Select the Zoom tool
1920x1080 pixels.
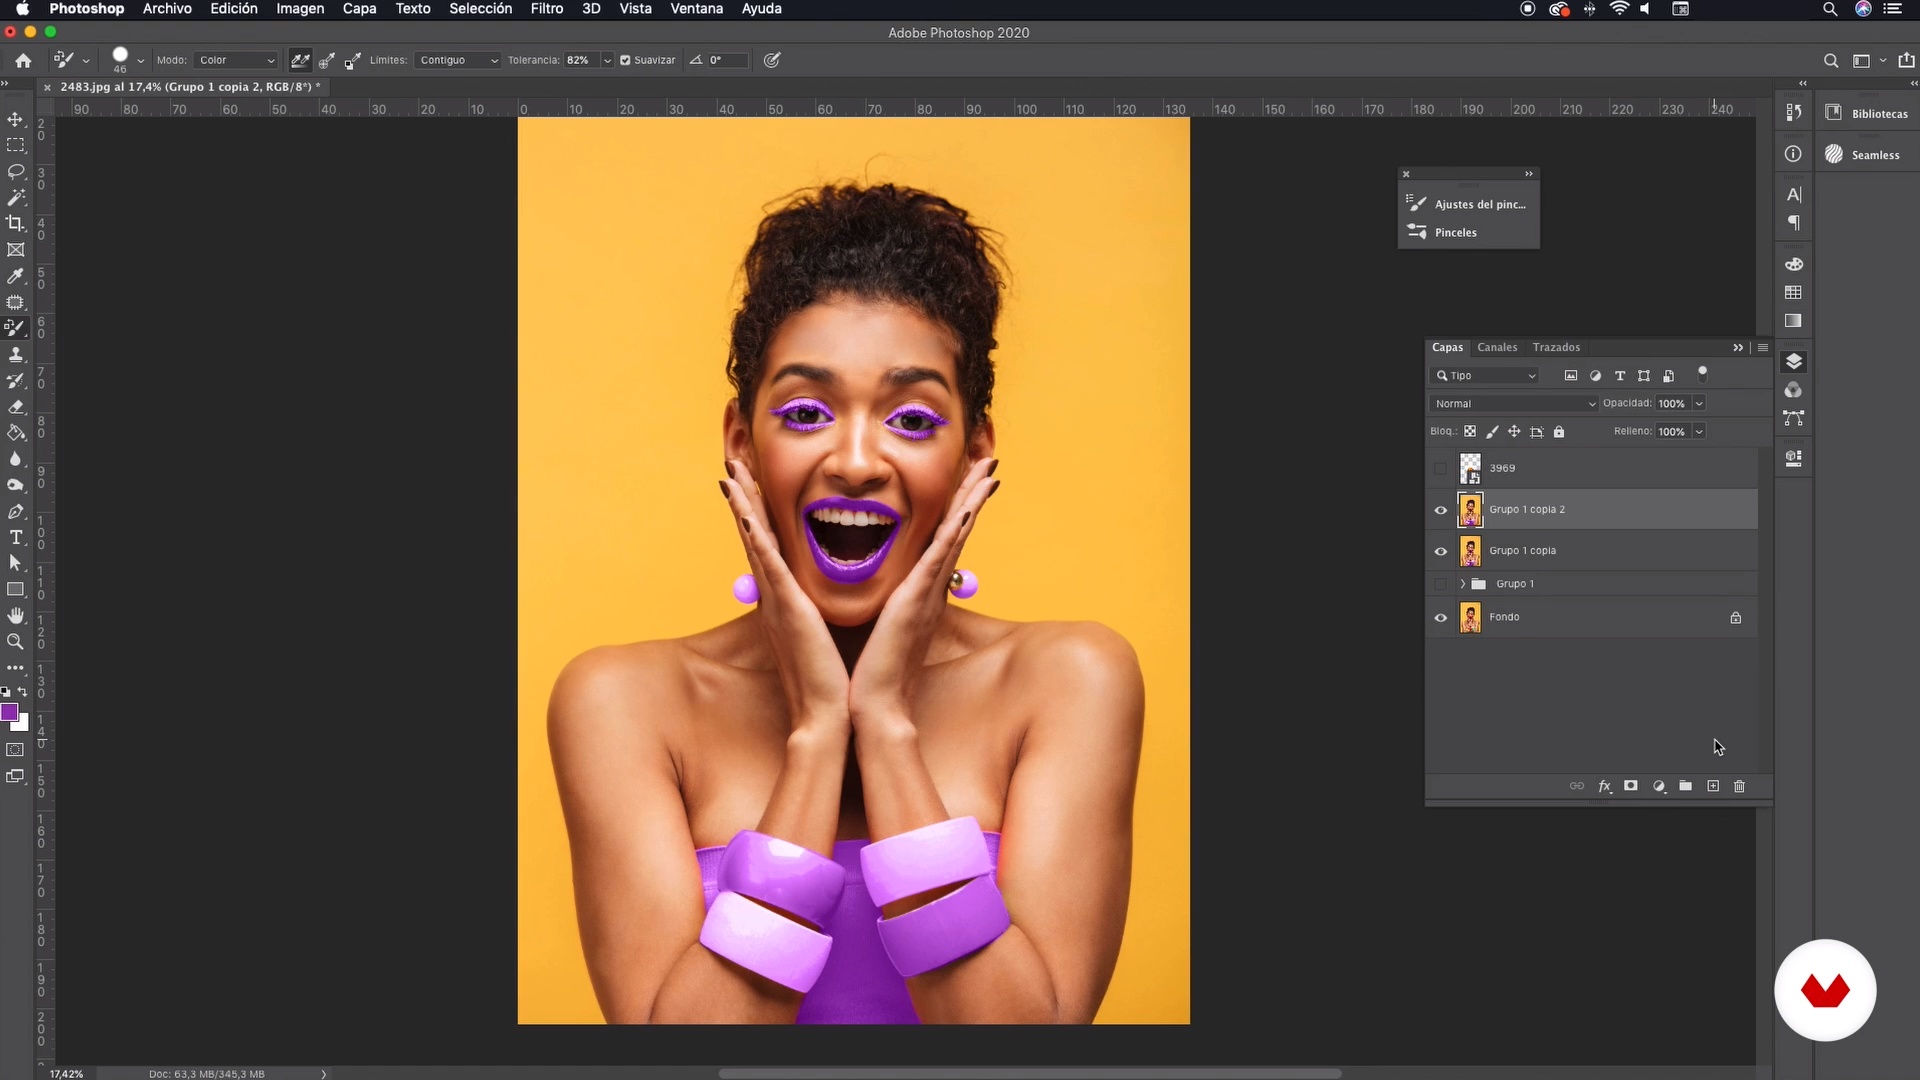click(x=16, y=642)
